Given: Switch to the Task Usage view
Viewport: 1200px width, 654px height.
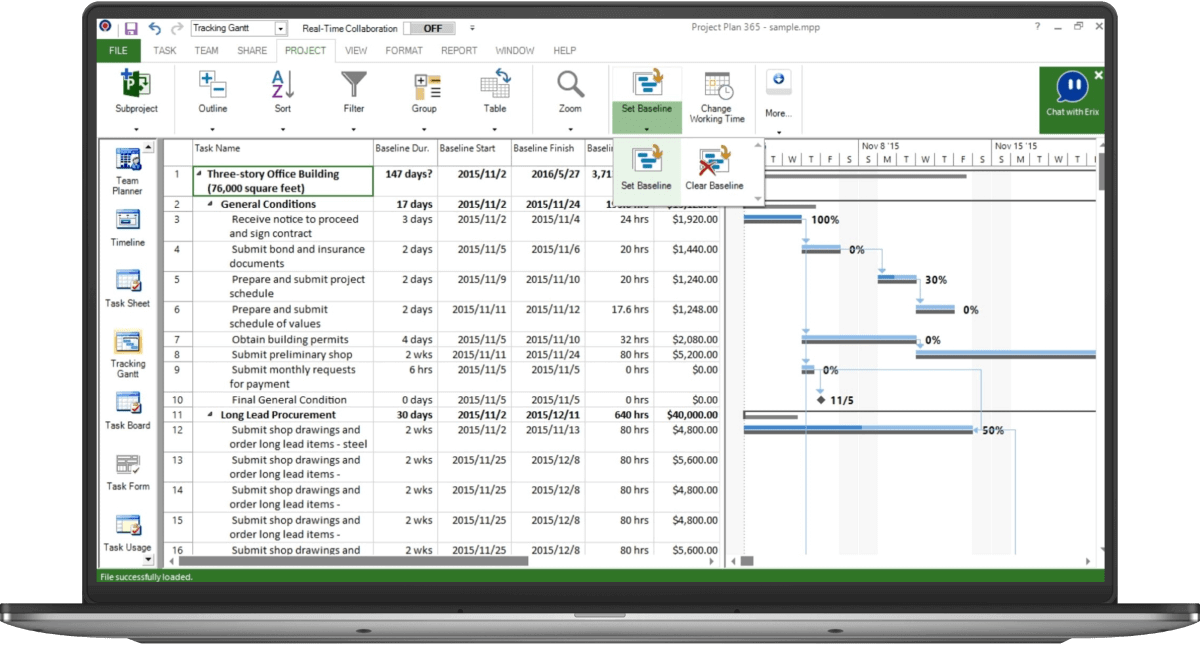Looking at the screenshot, I should (127, 533).
